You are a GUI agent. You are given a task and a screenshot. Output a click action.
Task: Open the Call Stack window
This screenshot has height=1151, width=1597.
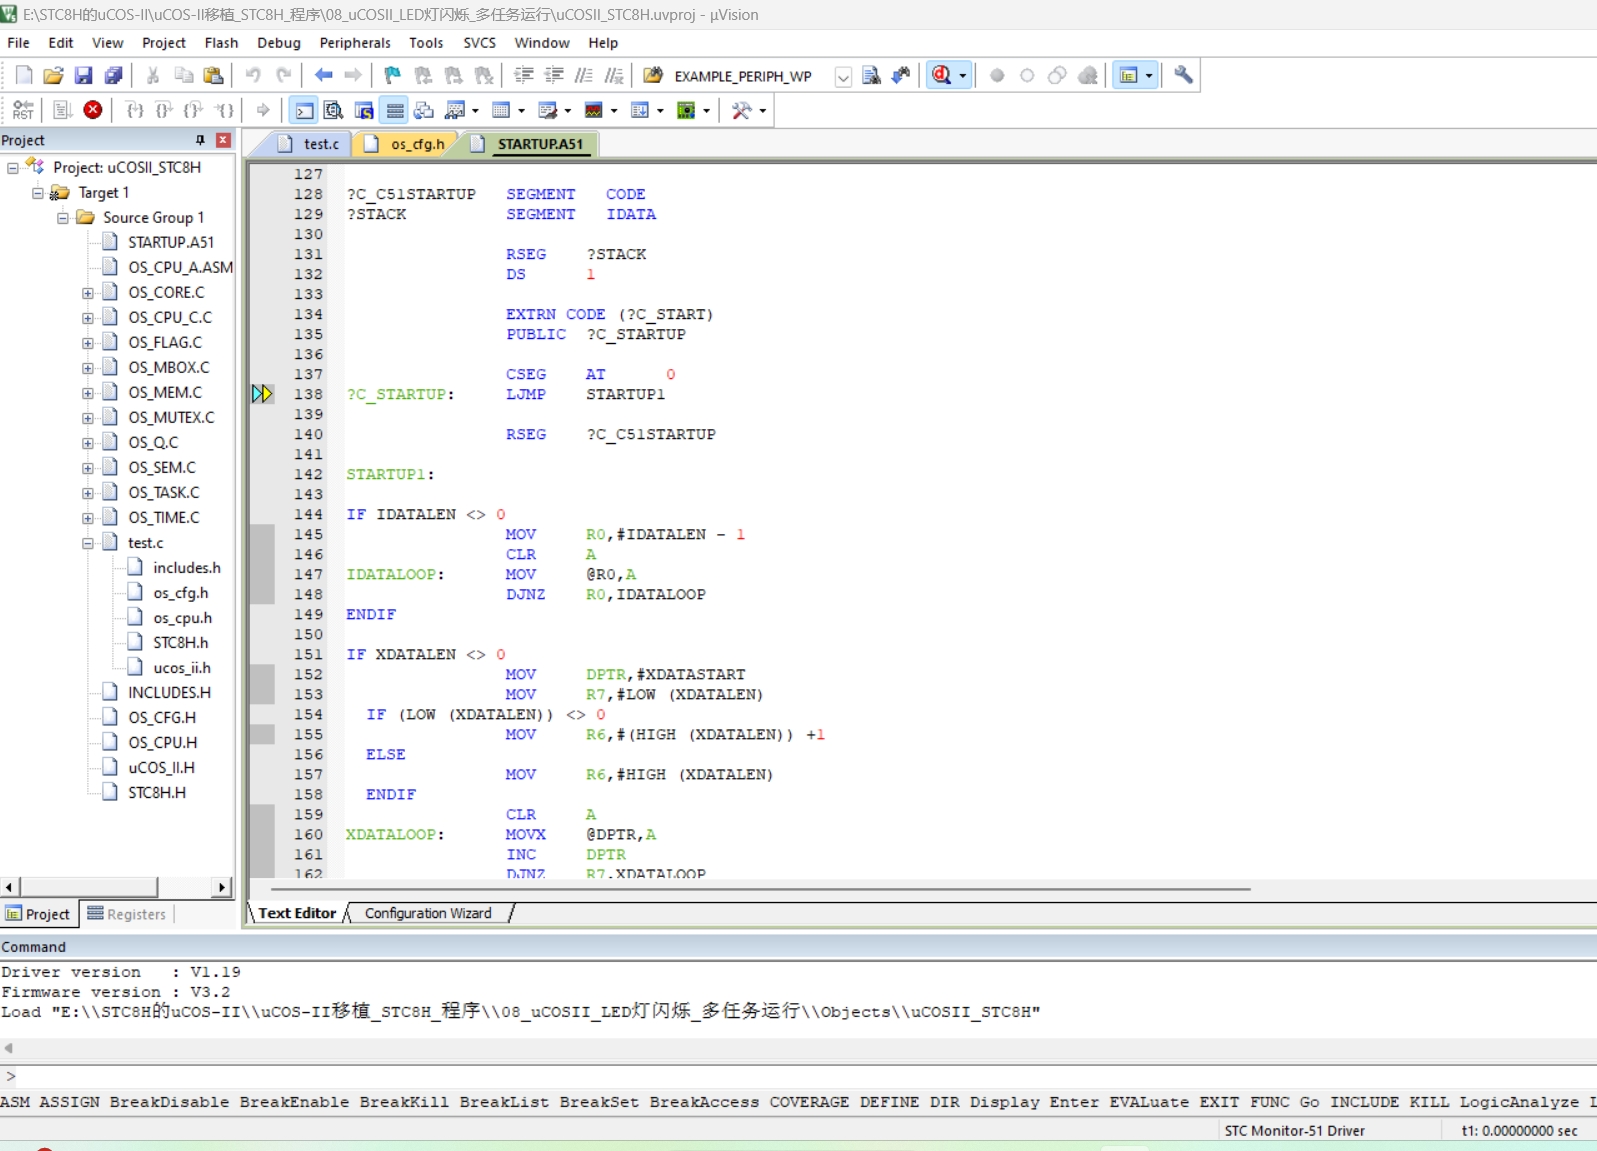pyautogui.click(x=424, y=110)
